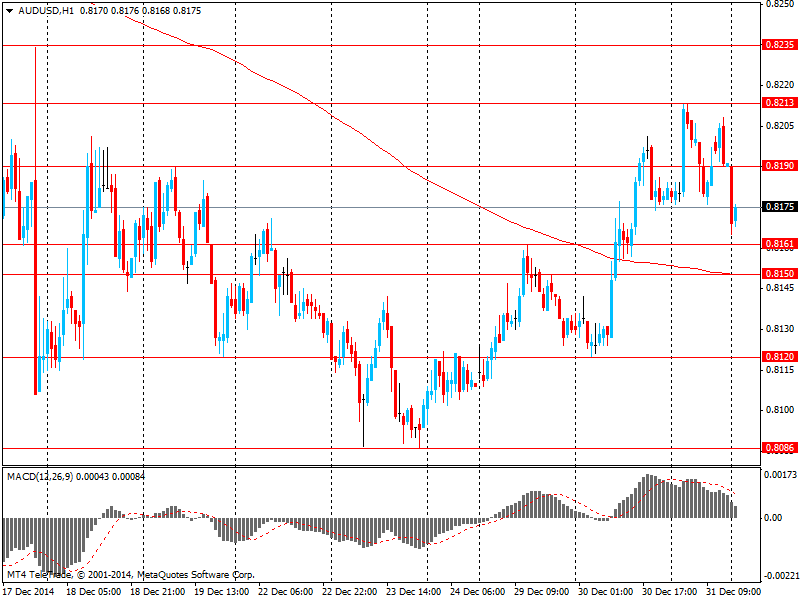Screen dimensions: 800x600
Task: Select the 0.8161 support level label
Action: [x=780, y=244]
